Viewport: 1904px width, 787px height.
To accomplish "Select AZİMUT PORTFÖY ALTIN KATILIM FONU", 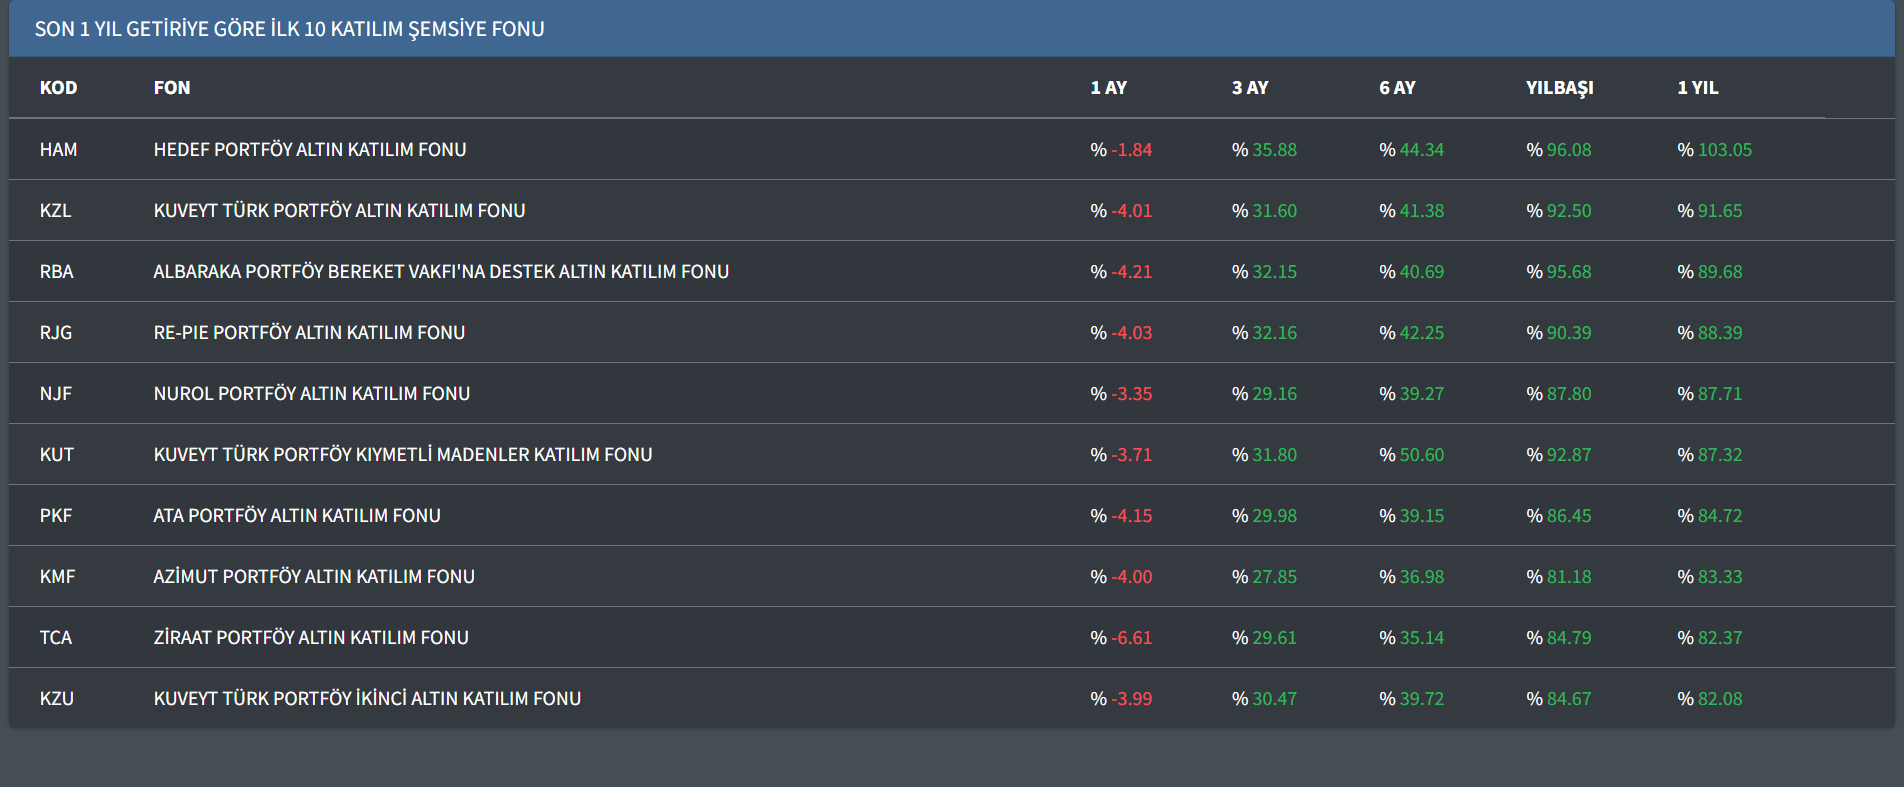I will (314, 577).
